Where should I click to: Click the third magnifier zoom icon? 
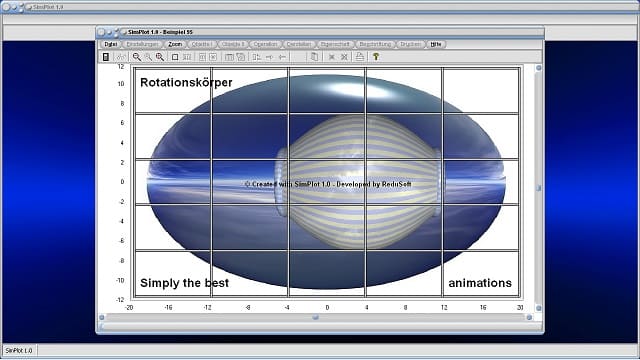point(160,57)
